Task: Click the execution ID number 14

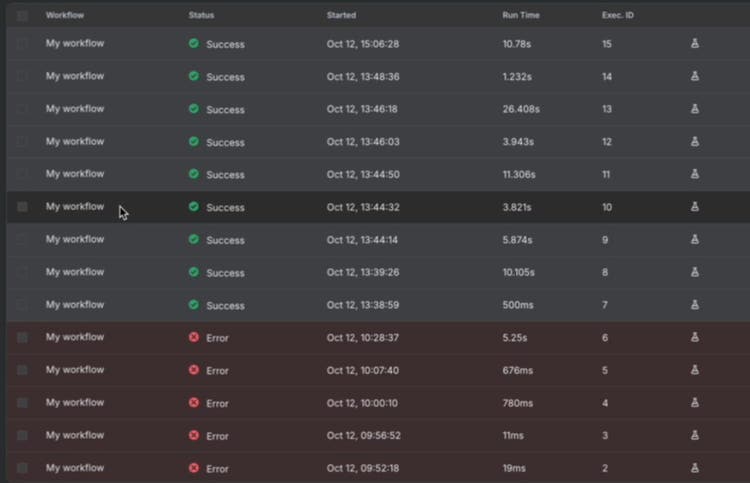Action: (x=607, y=77)
